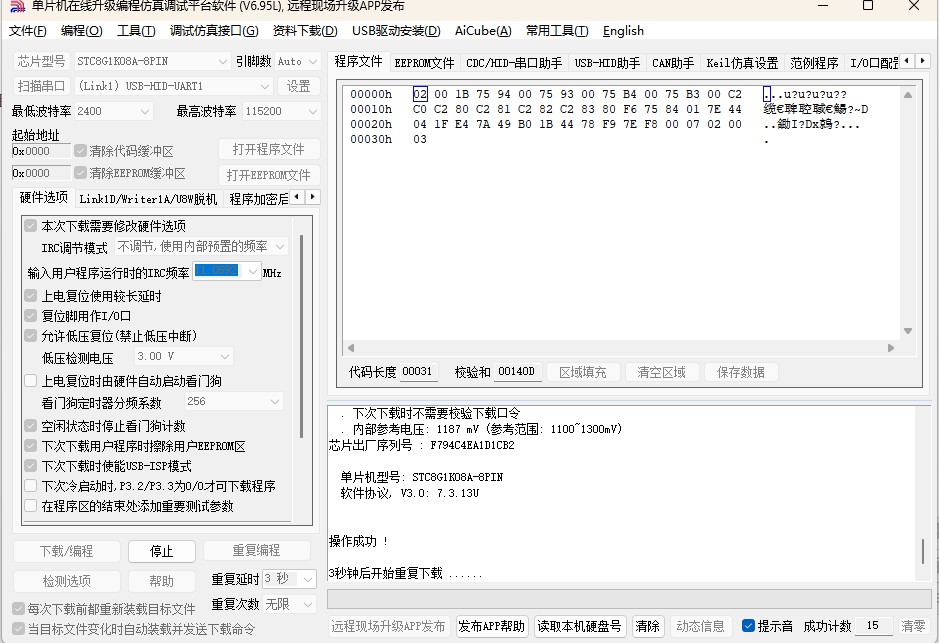Click 清除 button
This screenshot has height=643, width=939.
647,626
